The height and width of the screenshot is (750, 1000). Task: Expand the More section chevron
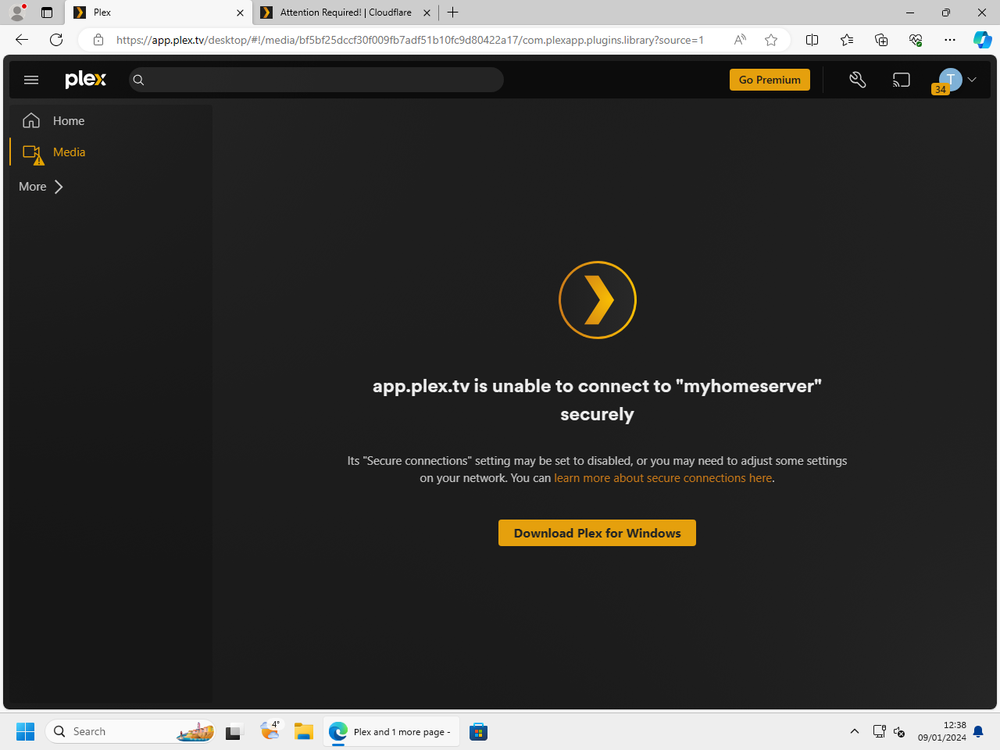tap(59, 187)
